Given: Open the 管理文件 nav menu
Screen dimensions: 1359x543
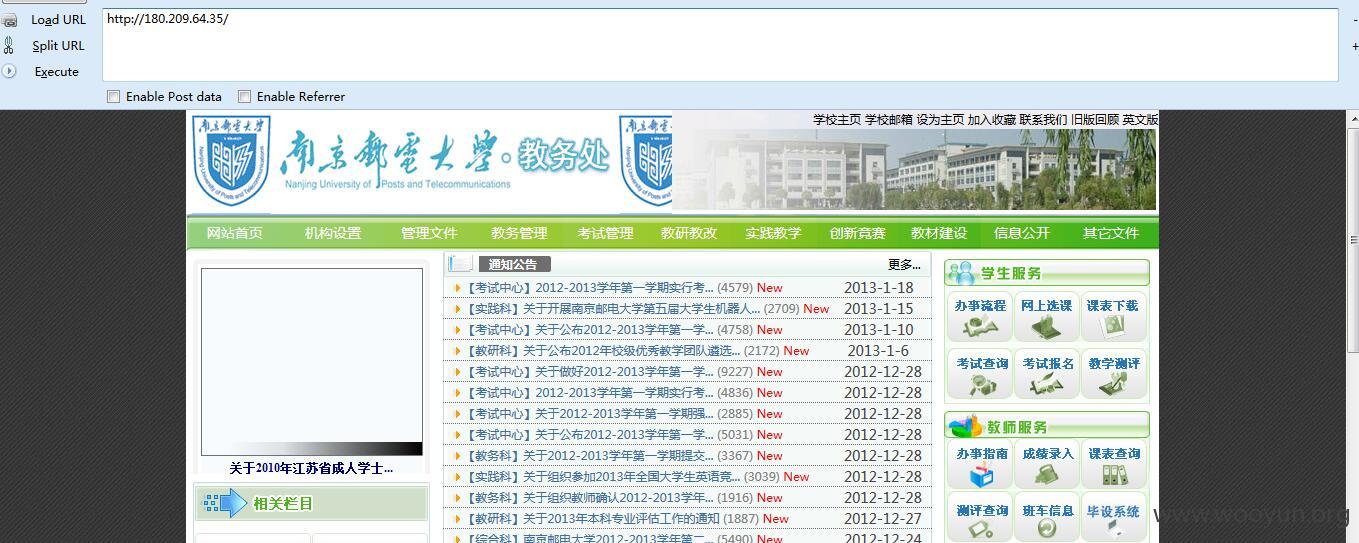Looking at the screenshot, I should (429, 233).
